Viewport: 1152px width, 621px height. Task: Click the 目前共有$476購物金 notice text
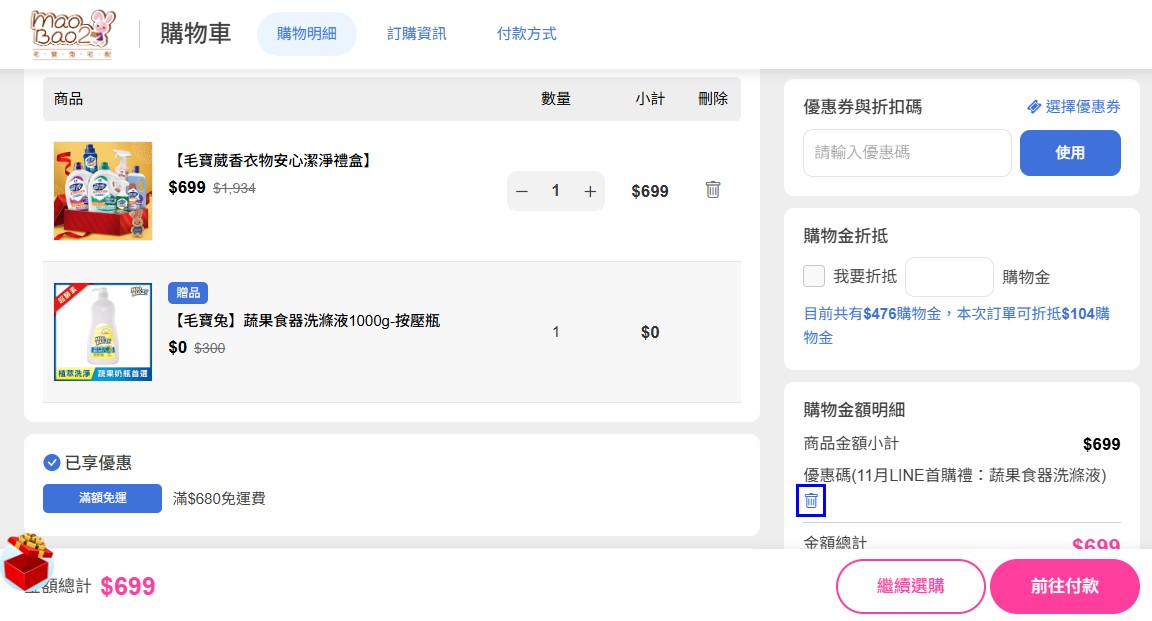pyautogui.click(x=957, y=325)
